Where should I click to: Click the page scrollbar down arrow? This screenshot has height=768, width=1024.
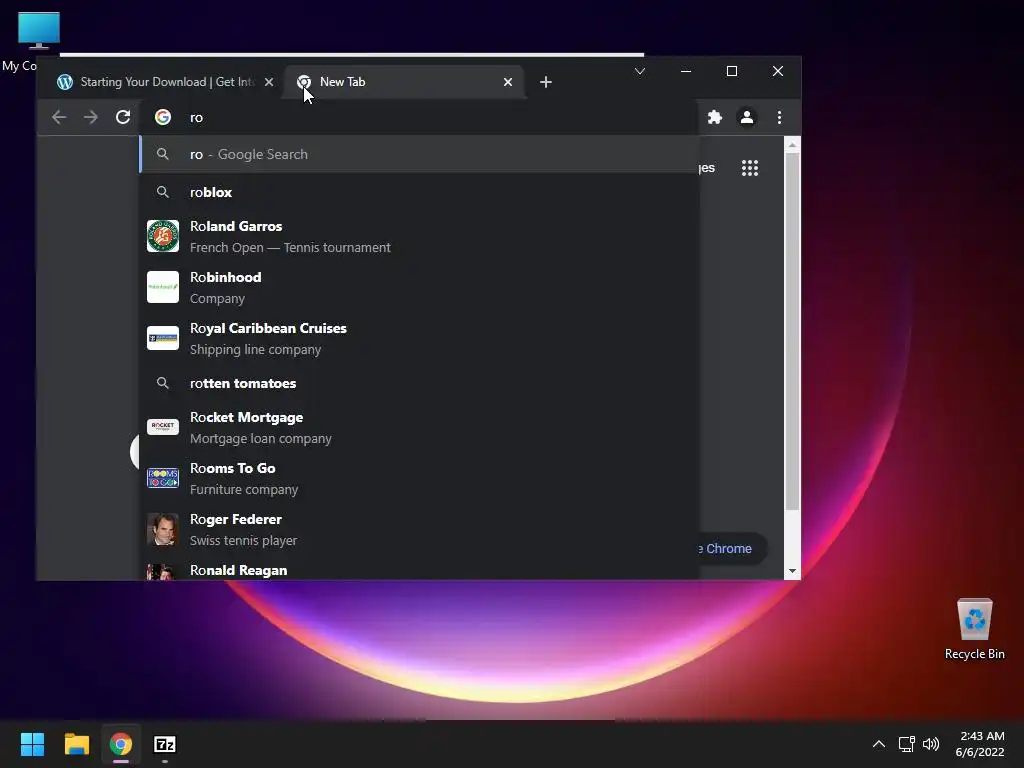792,571
